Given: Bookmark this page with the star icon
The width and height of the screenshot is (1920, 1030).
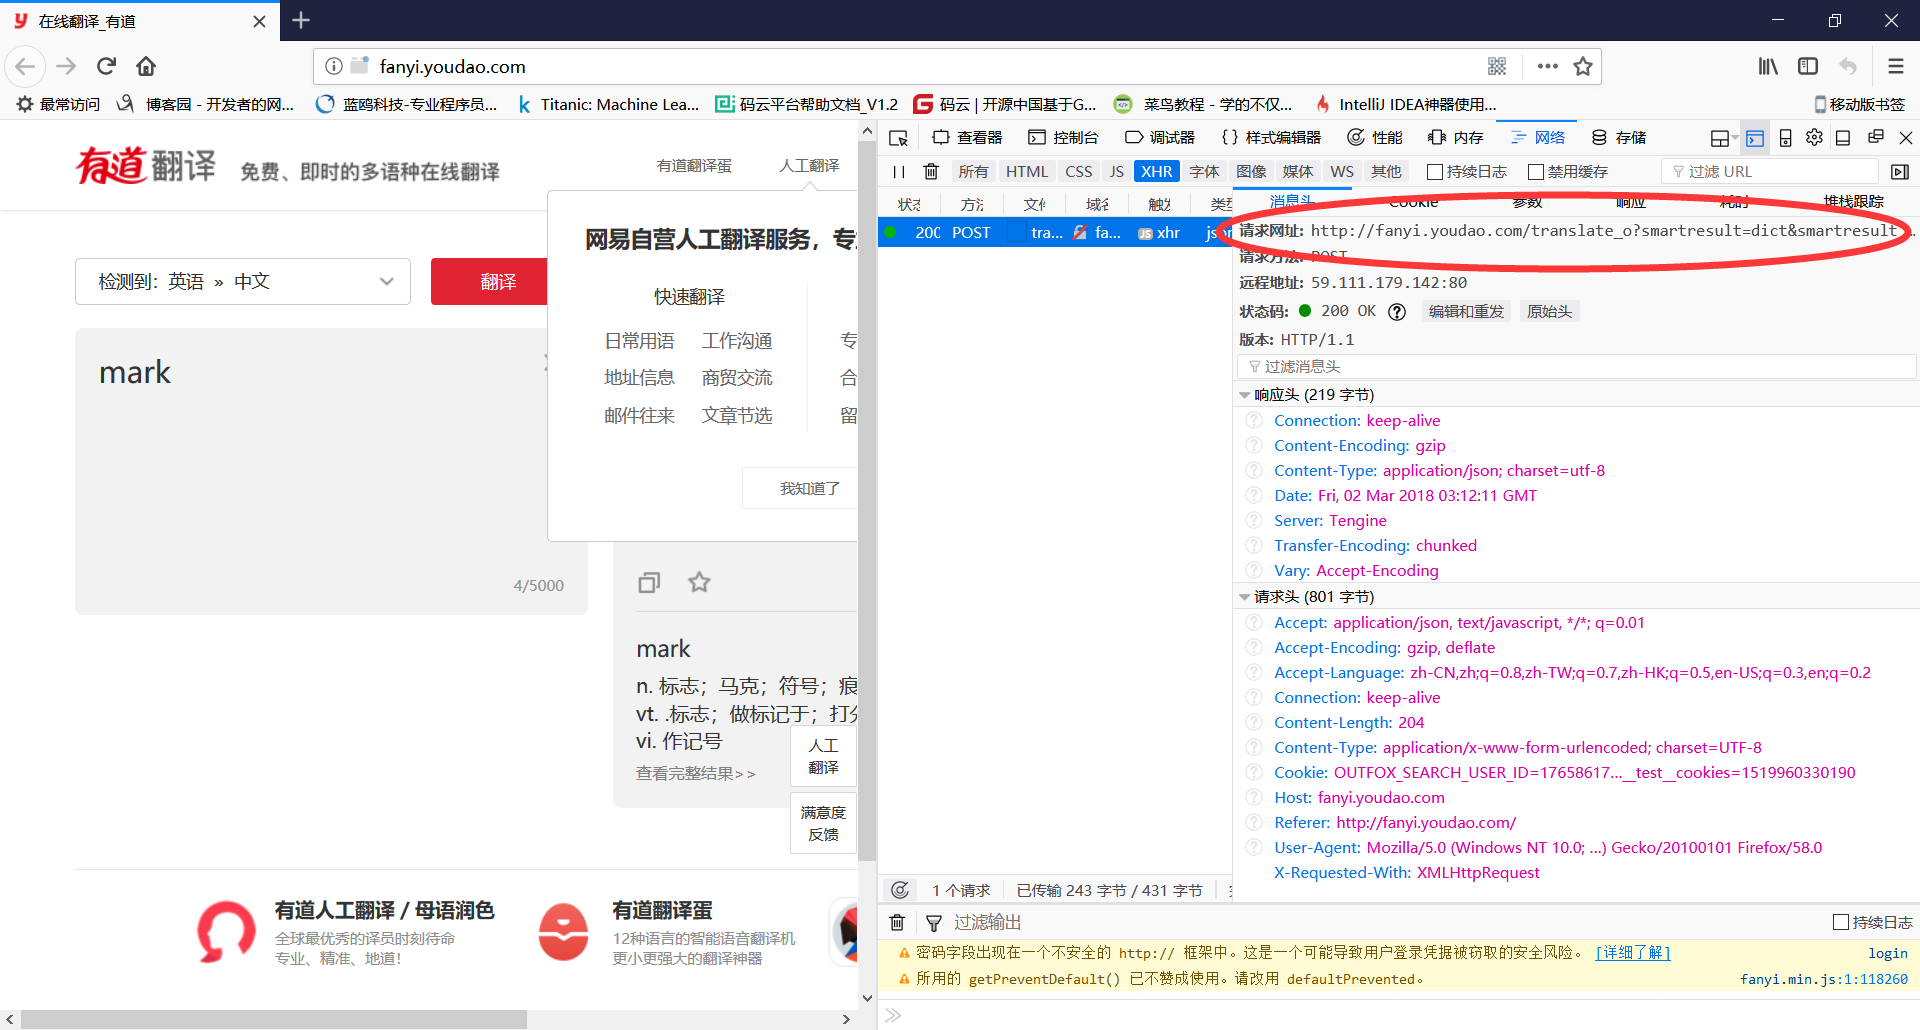Looking at the screenshot, I should [x=1583, y=66].
